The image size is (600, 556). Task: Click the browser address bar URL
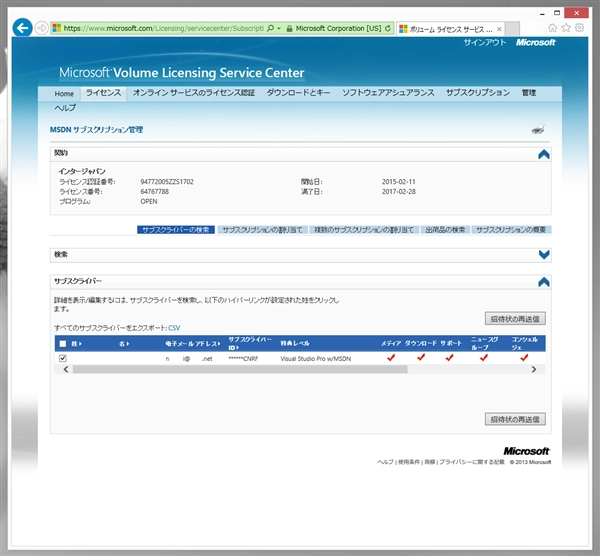click(x=163, y=28)
